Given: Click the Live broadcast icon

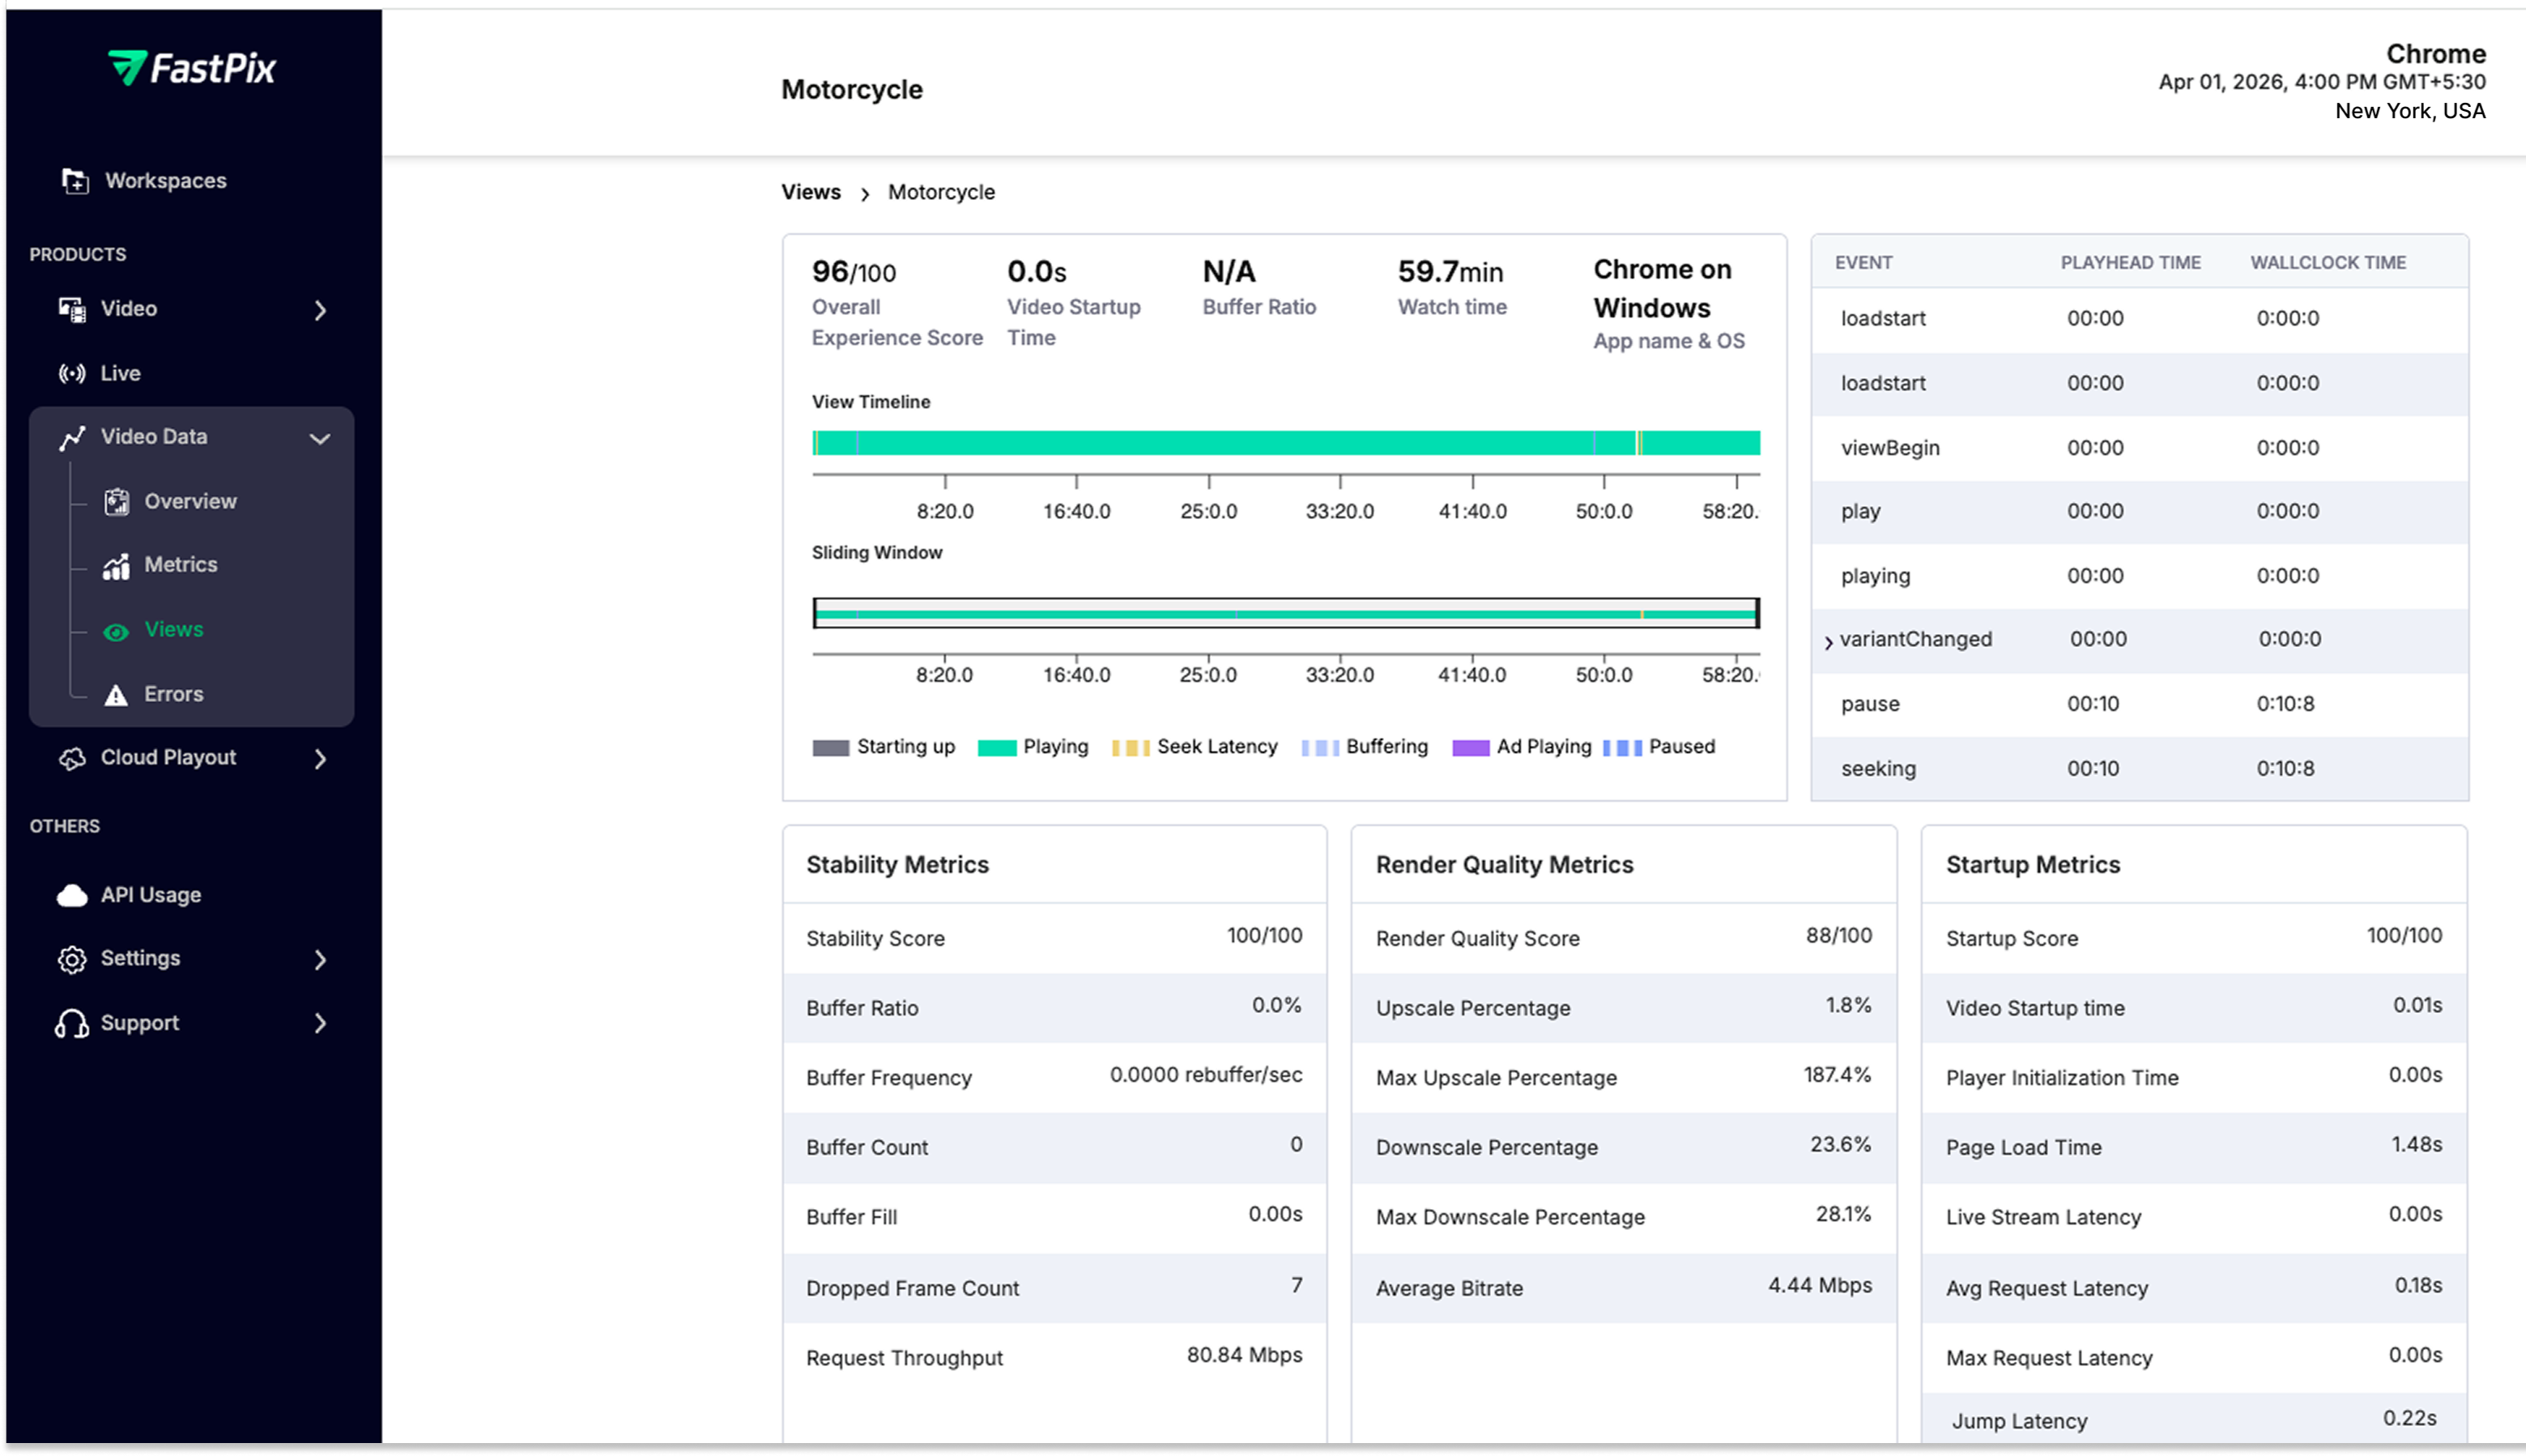Looking at the screenshot, I should [x=72, y=374].
